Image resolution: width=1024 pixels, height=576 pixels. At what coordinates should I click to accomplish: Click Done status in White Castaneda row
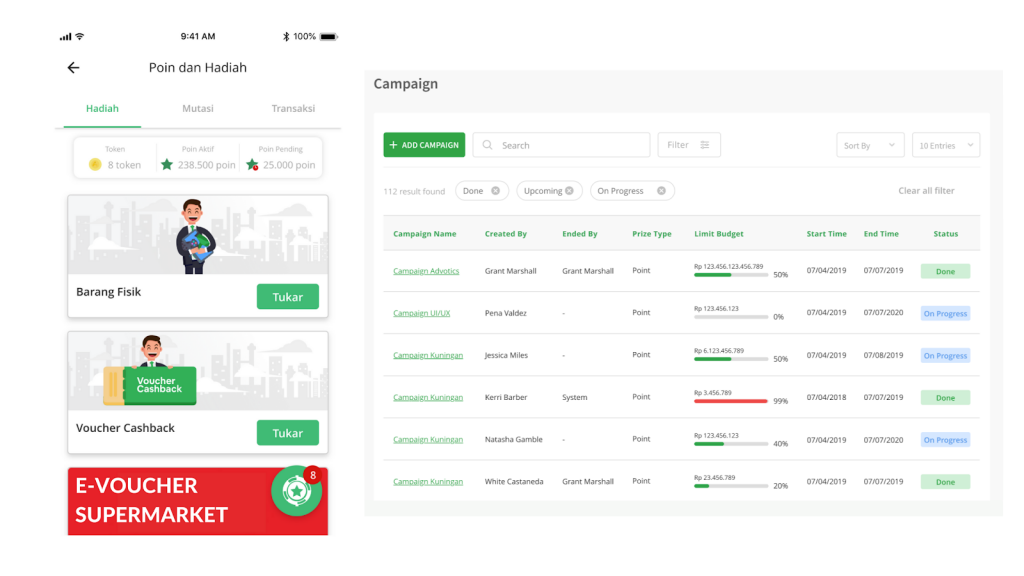[x=946, y=482]
